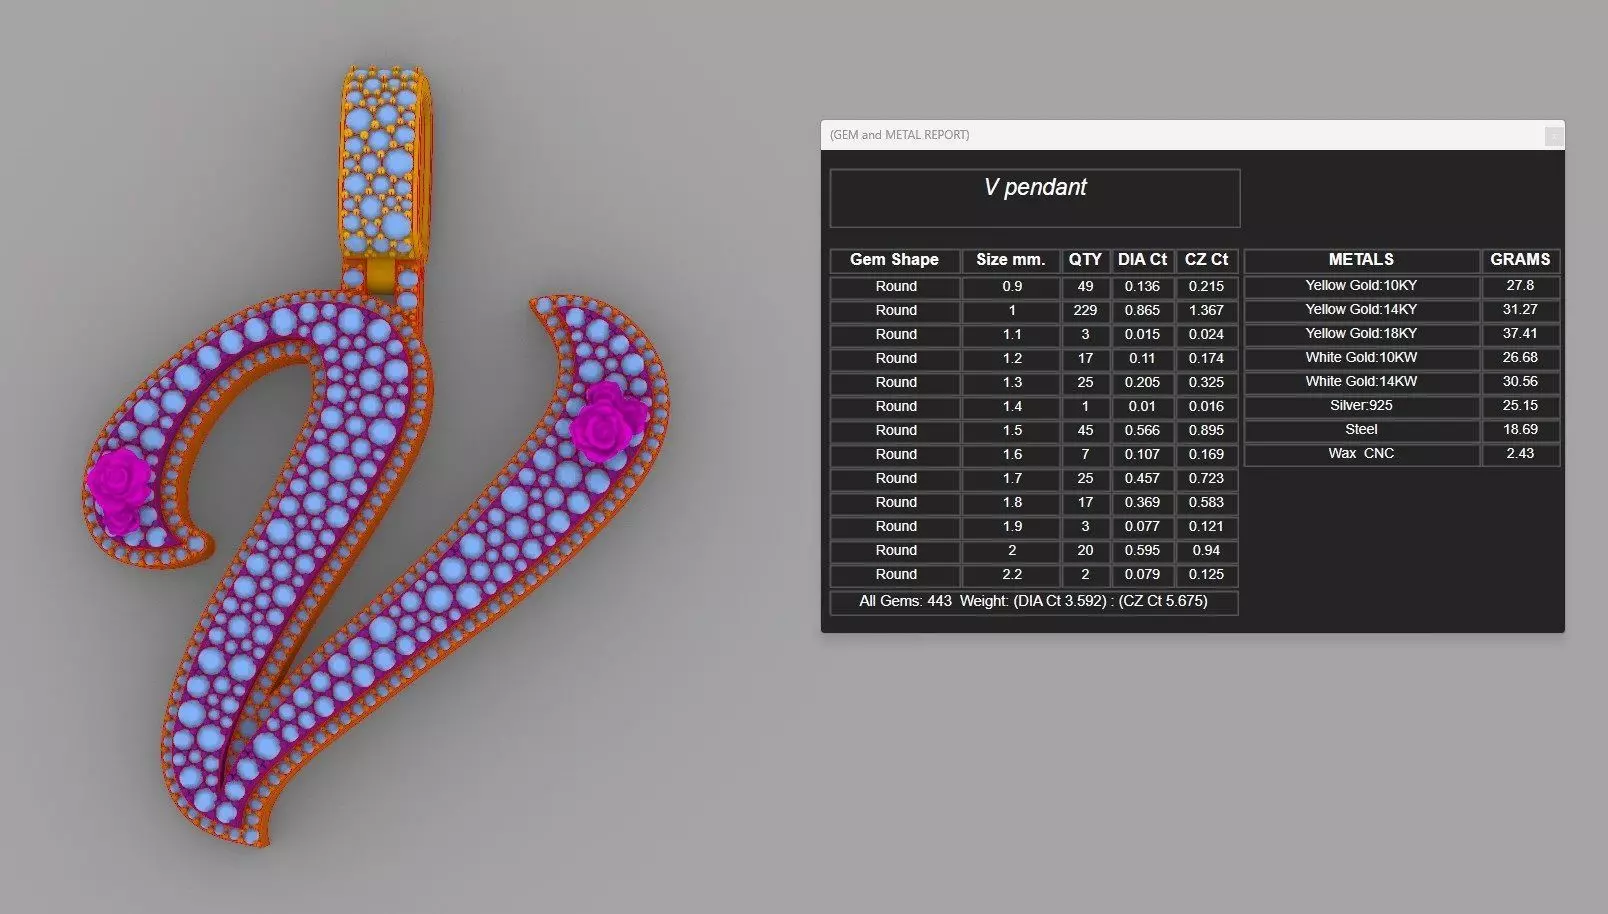
Task: Click the 'DIA Ct' column header
Action: (x=1143, y=260)
